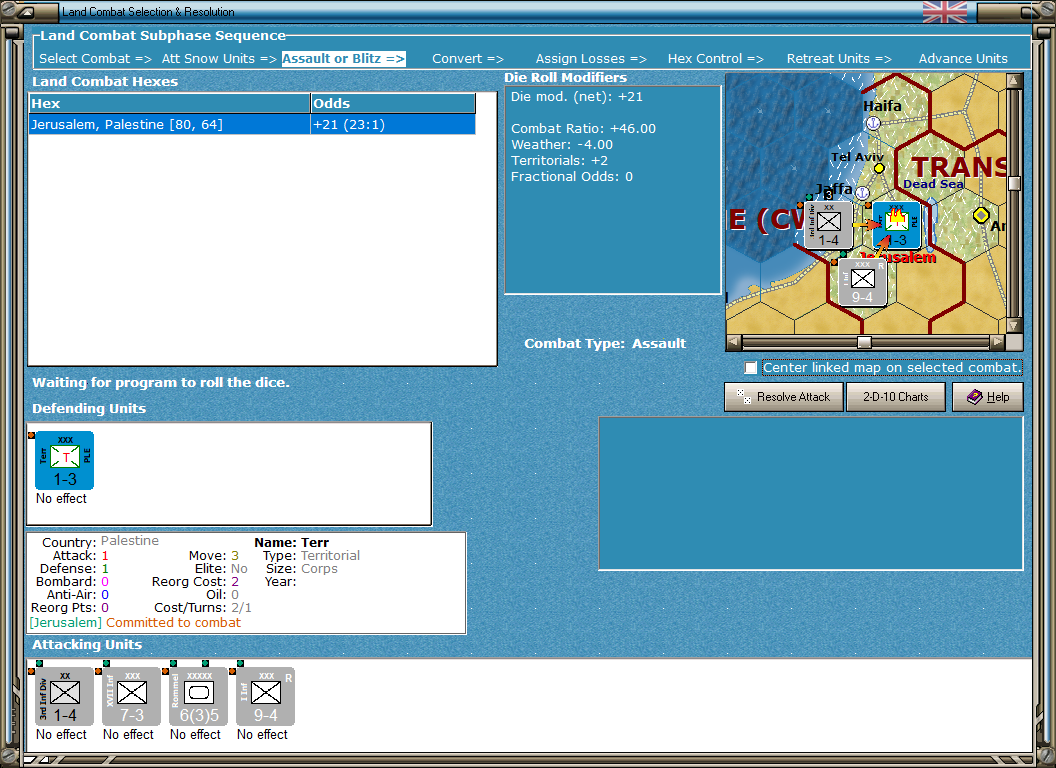Screen dimensions: 1056x768
Task: Click the Fractional Odds: 0 line
Action: (572, 177)
